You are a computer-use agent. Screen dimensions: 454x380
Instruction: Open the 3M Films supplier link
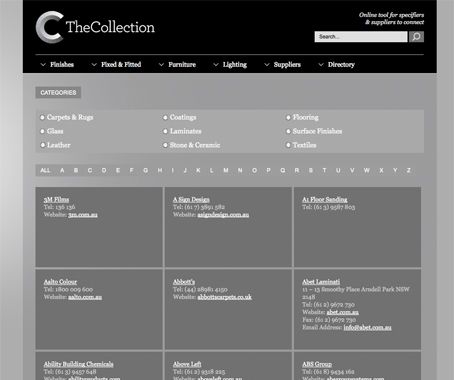click(56, 200)
